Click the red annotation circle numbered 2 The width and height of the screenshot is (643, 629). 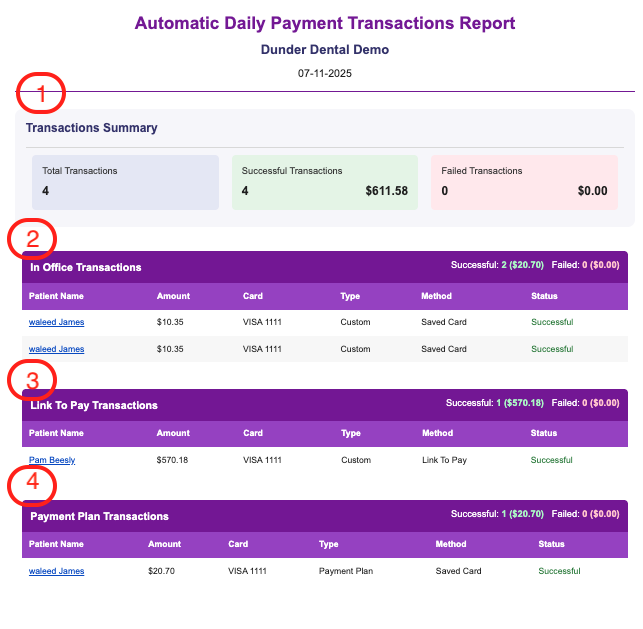pos(32,239)
